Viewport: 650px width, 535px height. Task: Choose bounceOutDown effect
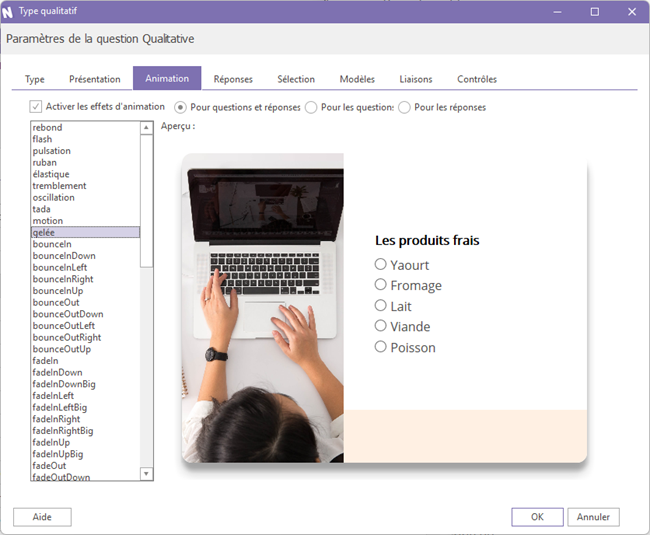click(86, 314)
